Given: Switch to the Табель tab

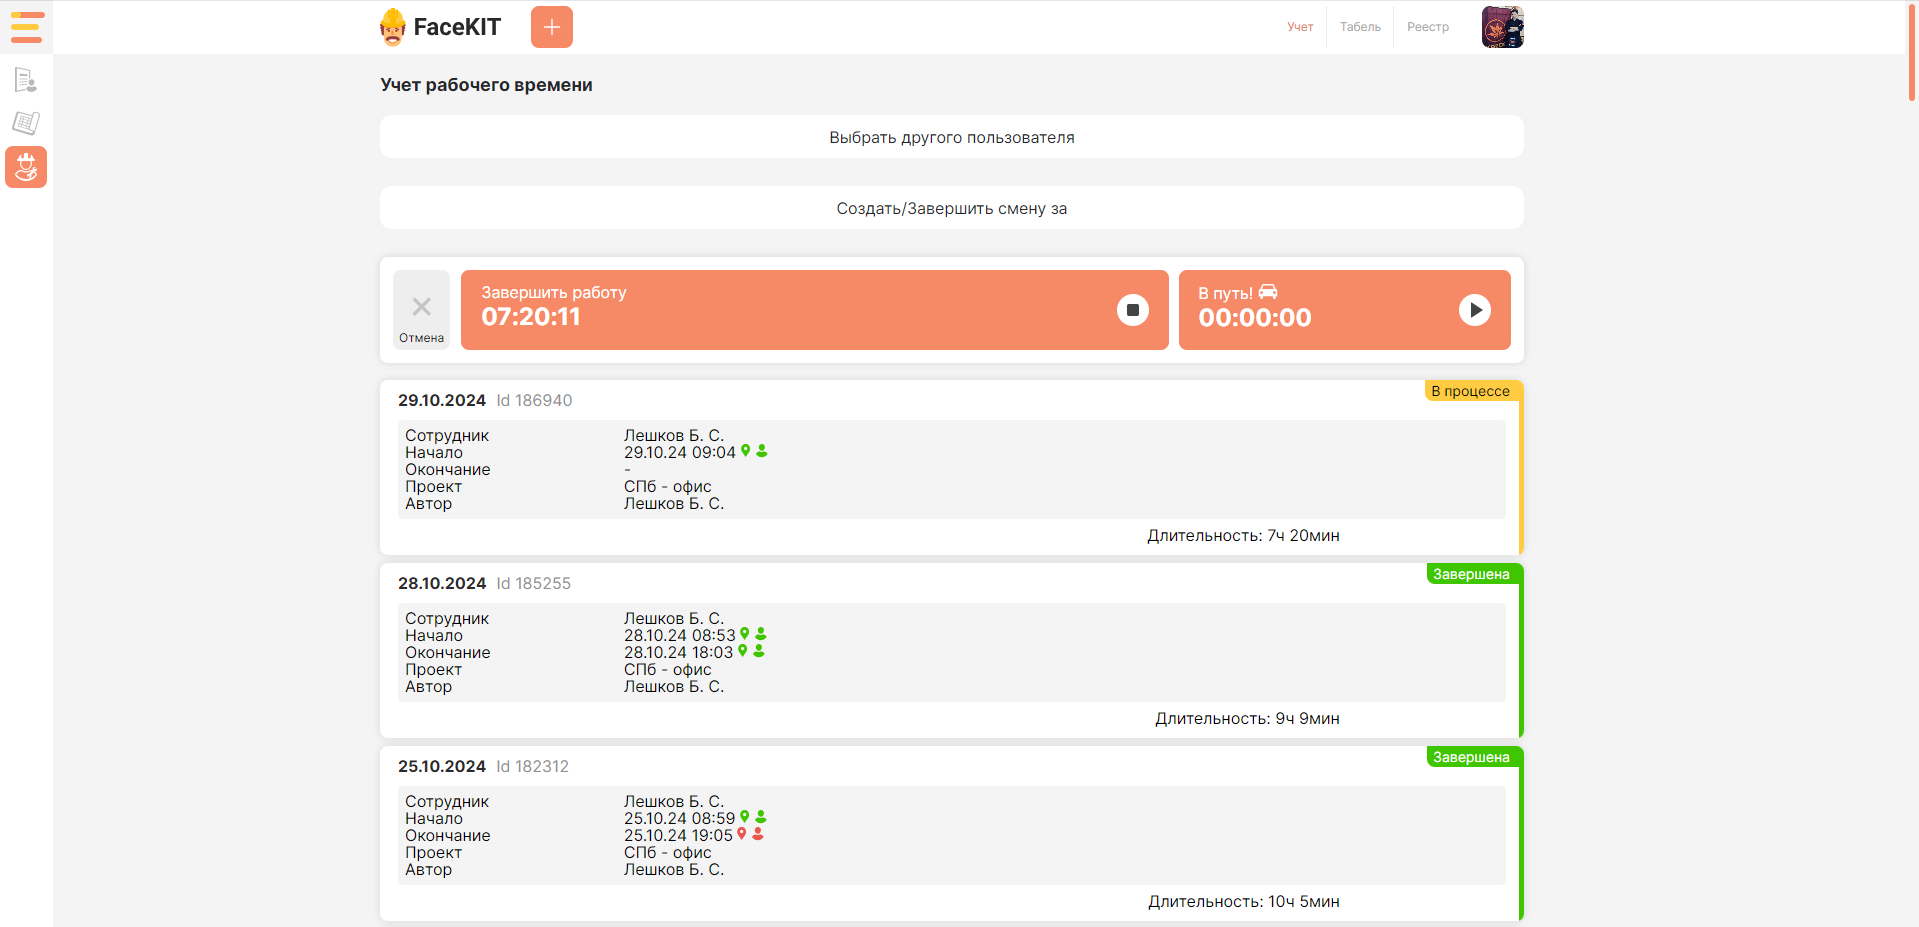Looking at the screenshot, I should tap(1360, 27).
